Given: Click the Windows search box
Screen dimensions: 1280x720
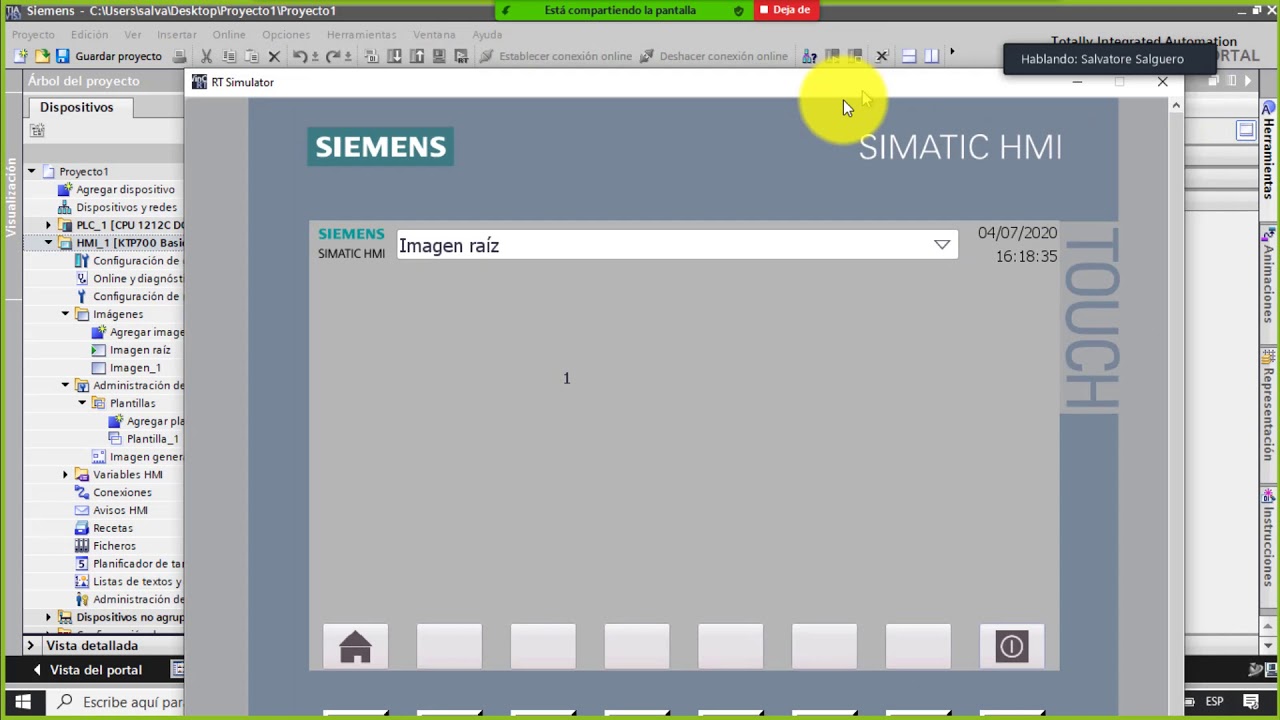Looking at the screenshot, I should tap(115, 702).
